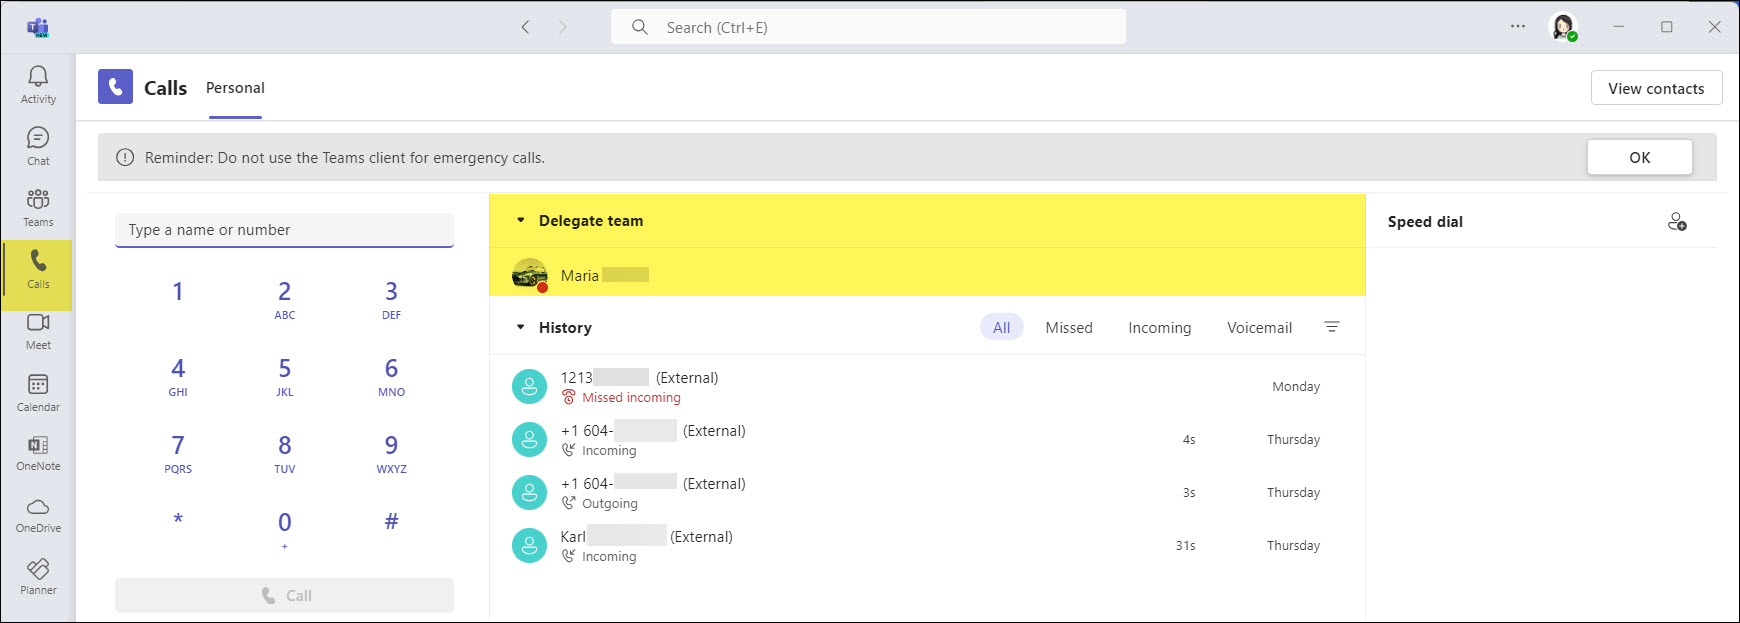
Task: Click the 'Type a name or number' field
Action: pyautogui.click(x=284, y=230)
